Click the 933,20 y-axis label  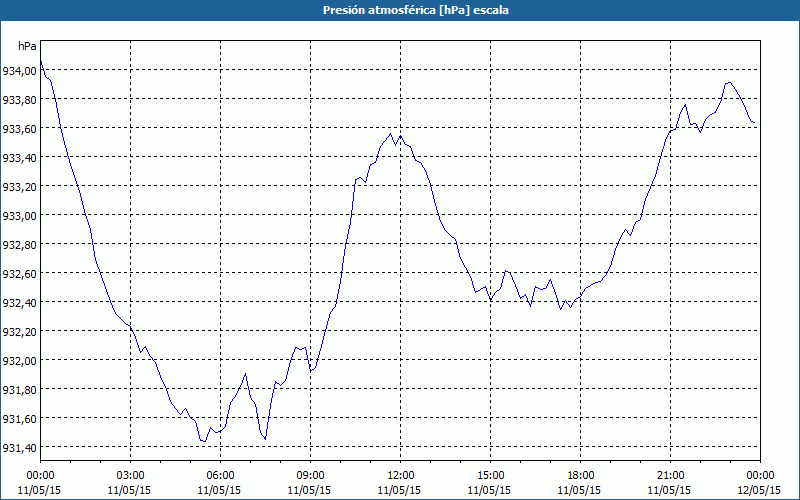coord(19,186)
